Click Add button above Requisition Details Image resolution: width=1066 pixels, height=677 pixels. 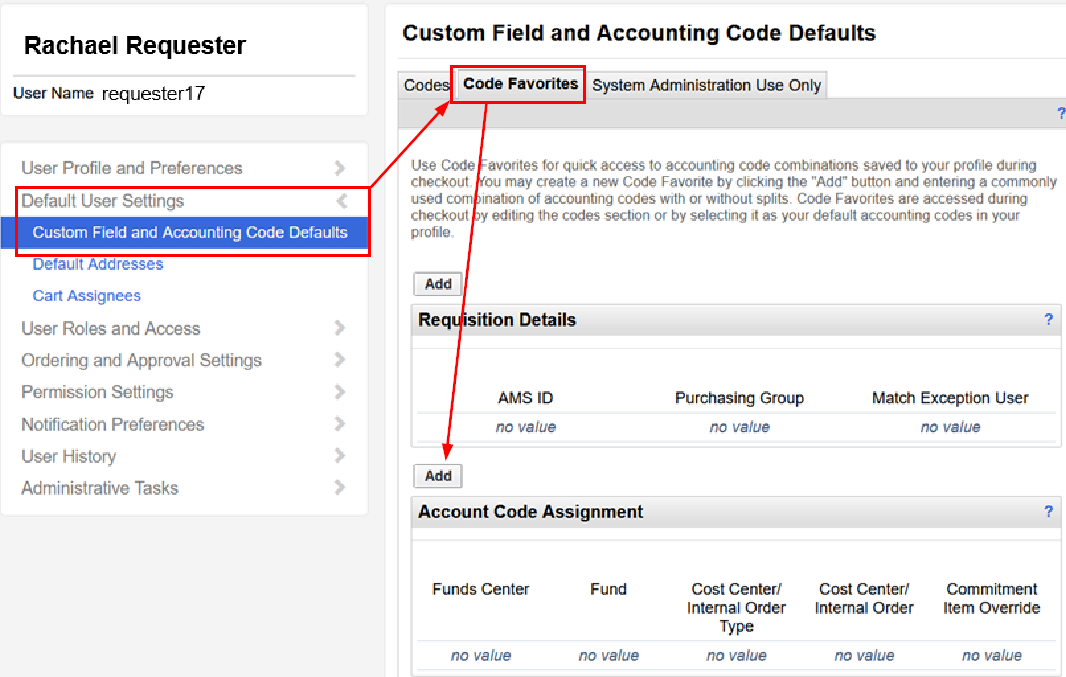438,284
